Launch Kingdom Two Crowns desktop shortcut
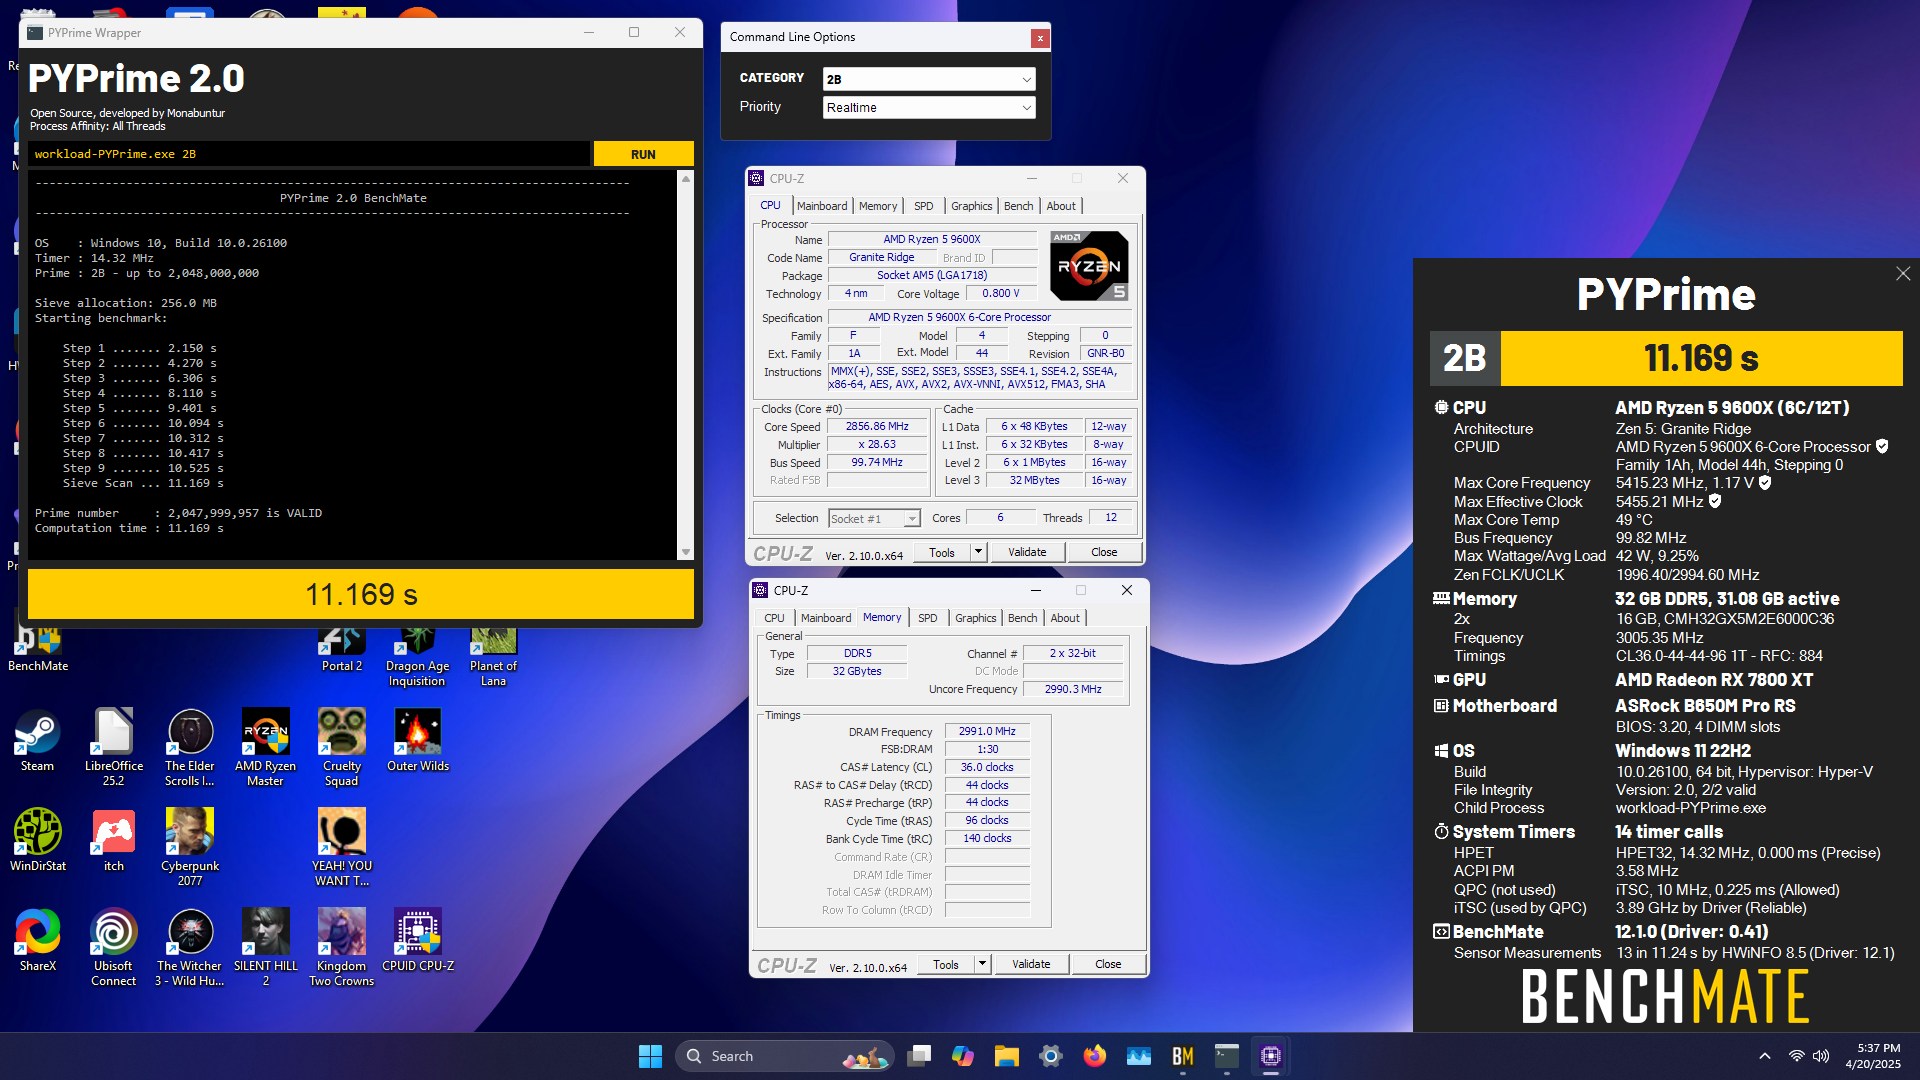Image resolution: width=1920 pixels, height=1080 pixels. coord(341,947)
